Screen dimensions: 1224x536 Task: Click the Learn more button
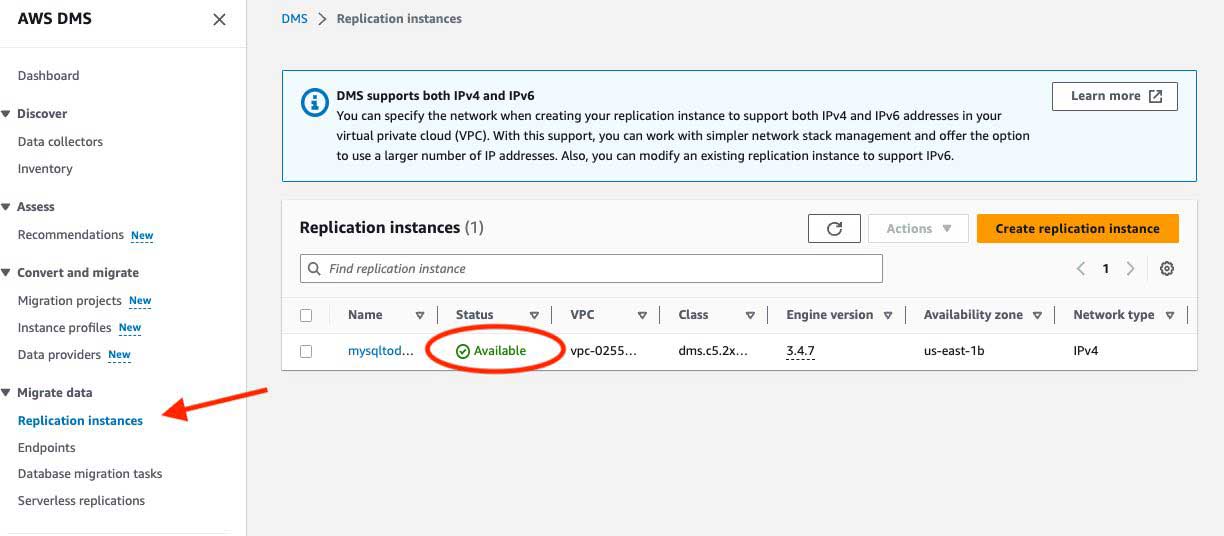tap(1114, 96)
